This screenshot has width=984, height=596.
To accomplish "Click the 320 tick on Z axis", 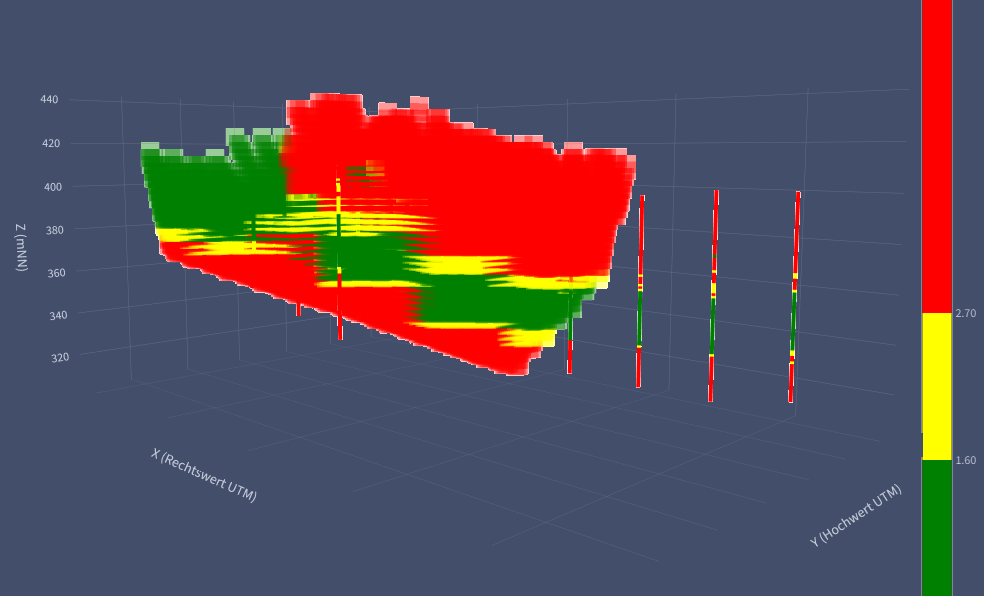I will click(x=60, y=357).
